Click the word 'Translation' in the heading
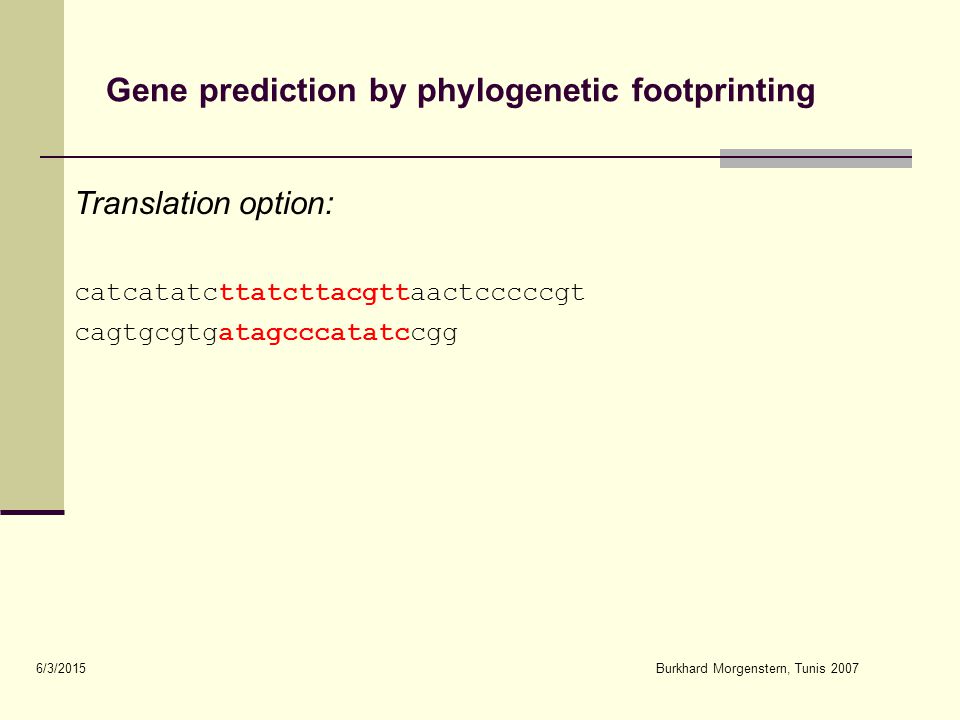The width and height of the screenshot is (960, 720). click(x=153, y=203)
